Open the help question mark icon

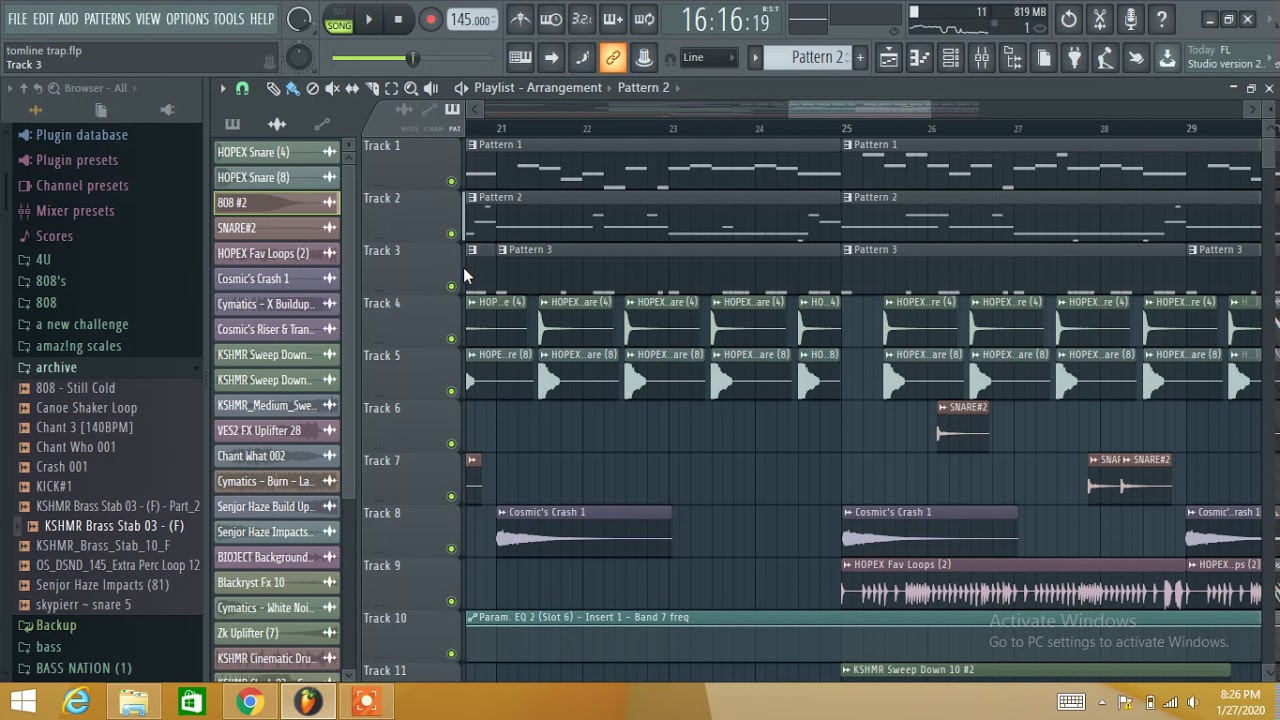1161,19
